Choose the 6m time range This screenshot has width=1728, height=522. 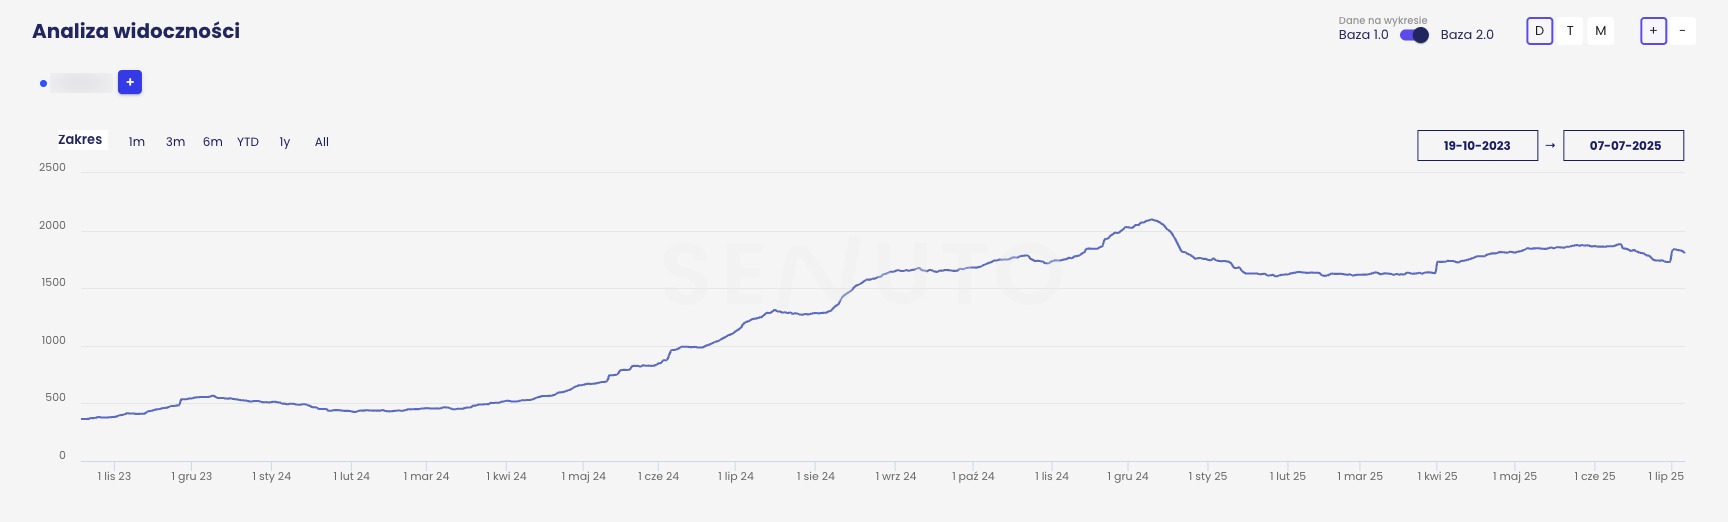[212, 142]
